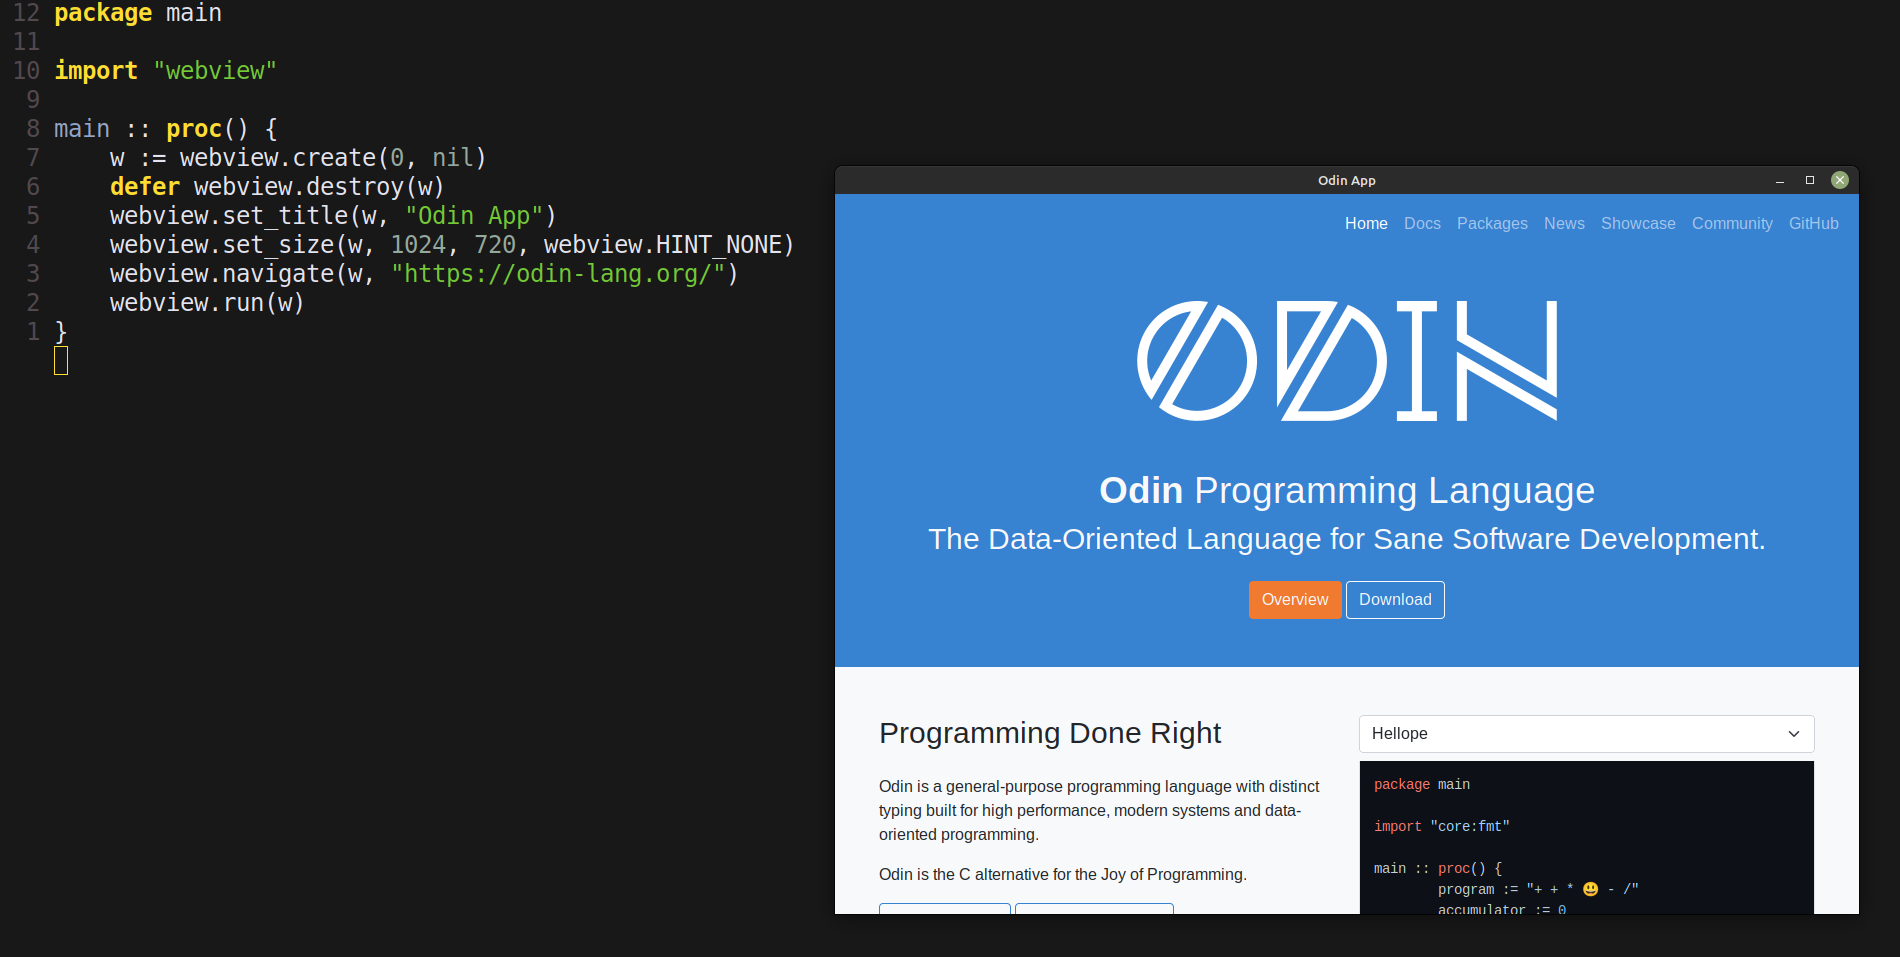This screenshot has width=1900, height=957.
Task: Click the webview.set_title line in editor
Action: pos(333,216)
